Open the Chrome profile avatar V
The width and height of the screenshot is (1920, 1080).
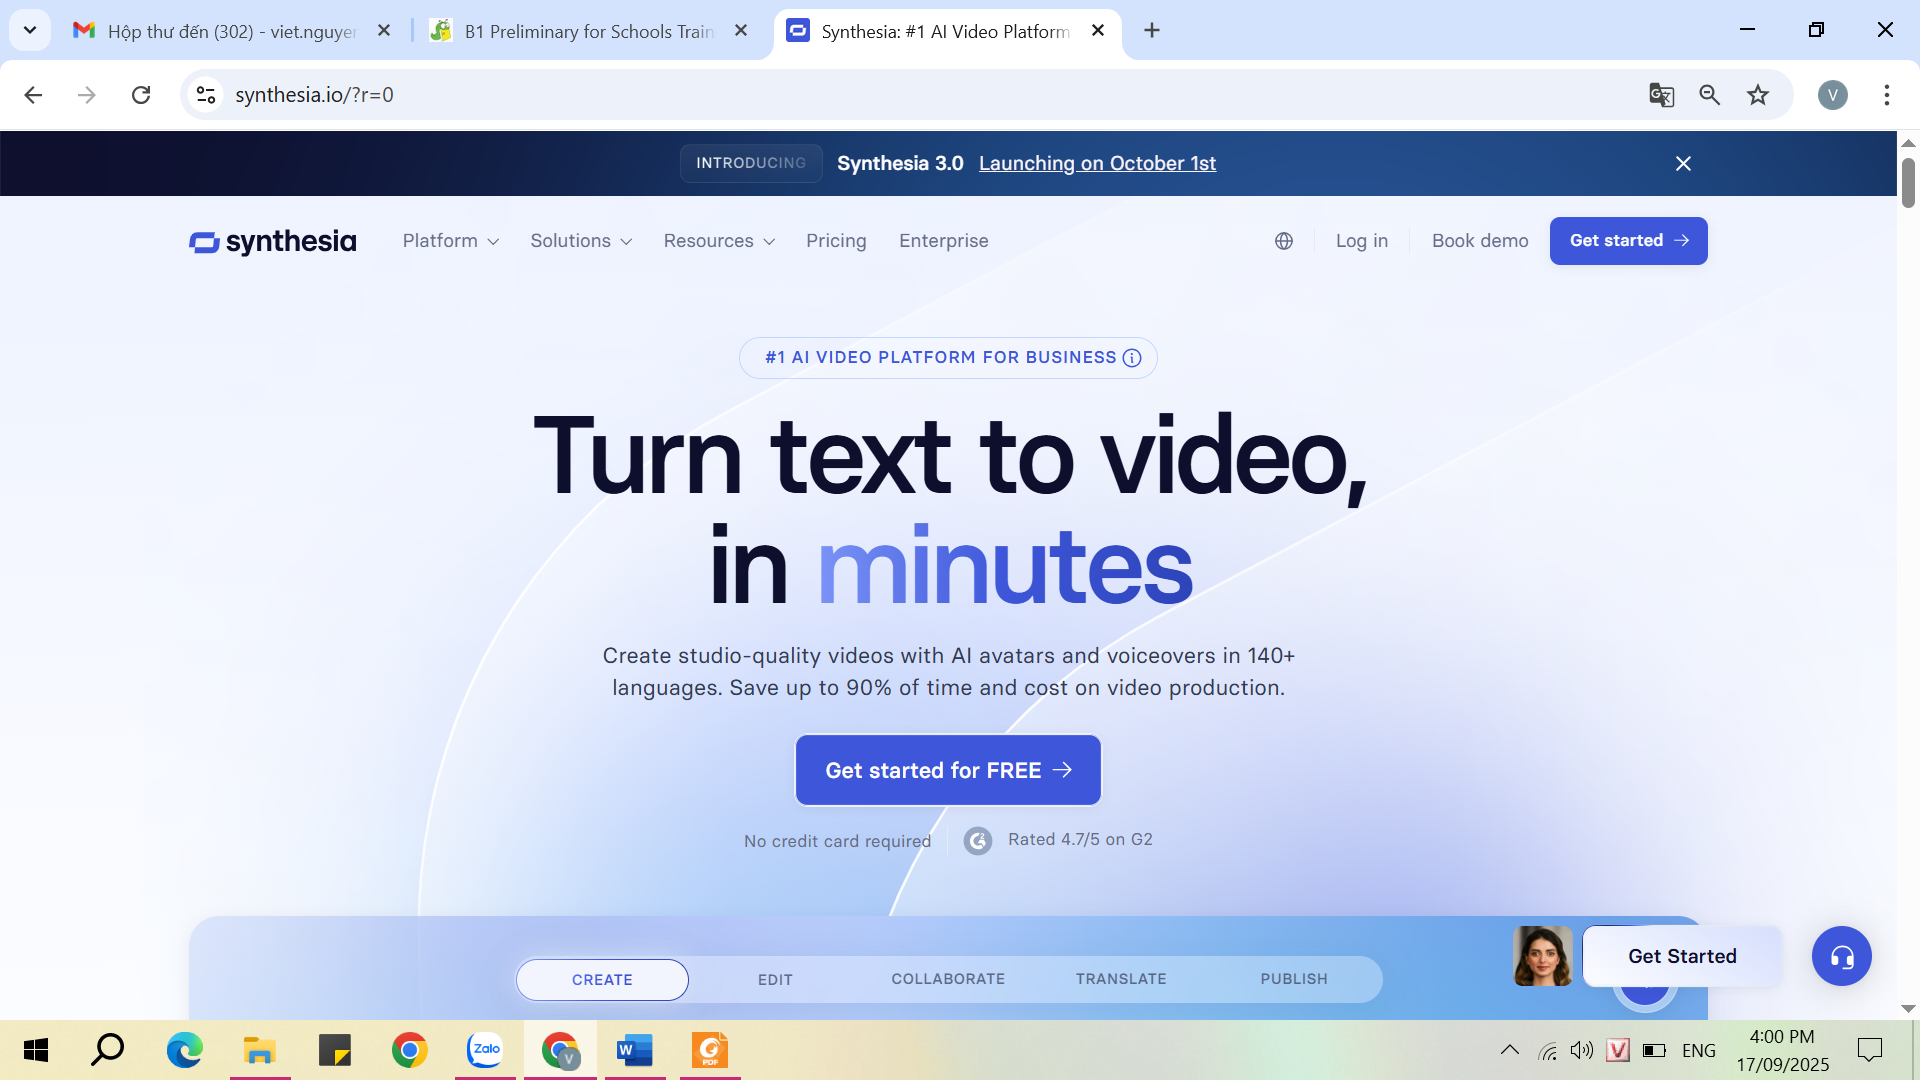(x=1833, y=95)
